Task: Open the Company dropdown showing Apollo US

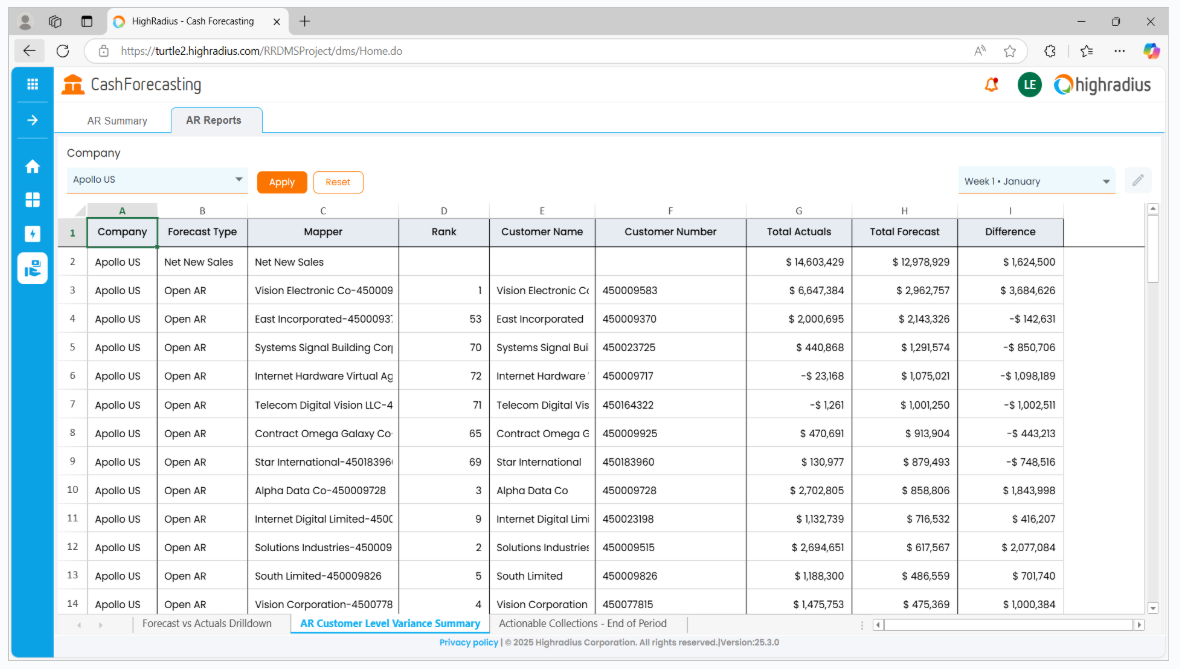Action: (157, 180)
